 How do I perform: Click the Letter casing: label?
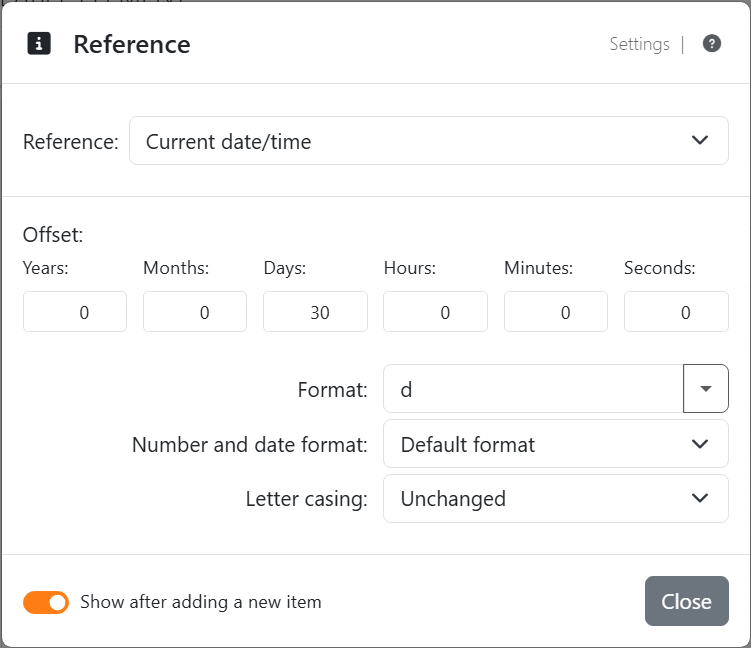coord(307,499)
